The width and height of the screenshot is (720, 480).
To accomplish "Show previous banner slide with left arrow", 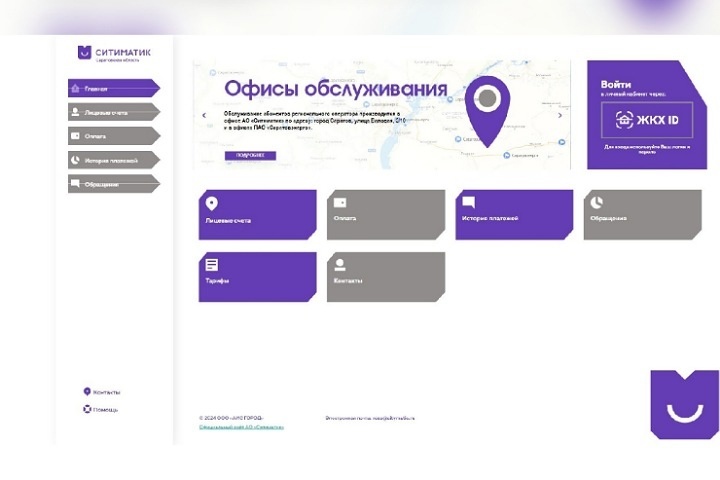I will (x=204, y=115).
